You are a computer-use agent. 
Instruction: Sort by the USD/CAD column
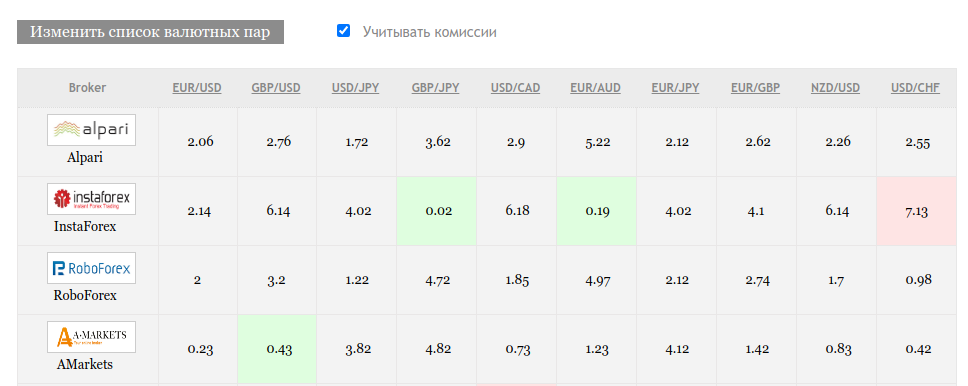515,88
